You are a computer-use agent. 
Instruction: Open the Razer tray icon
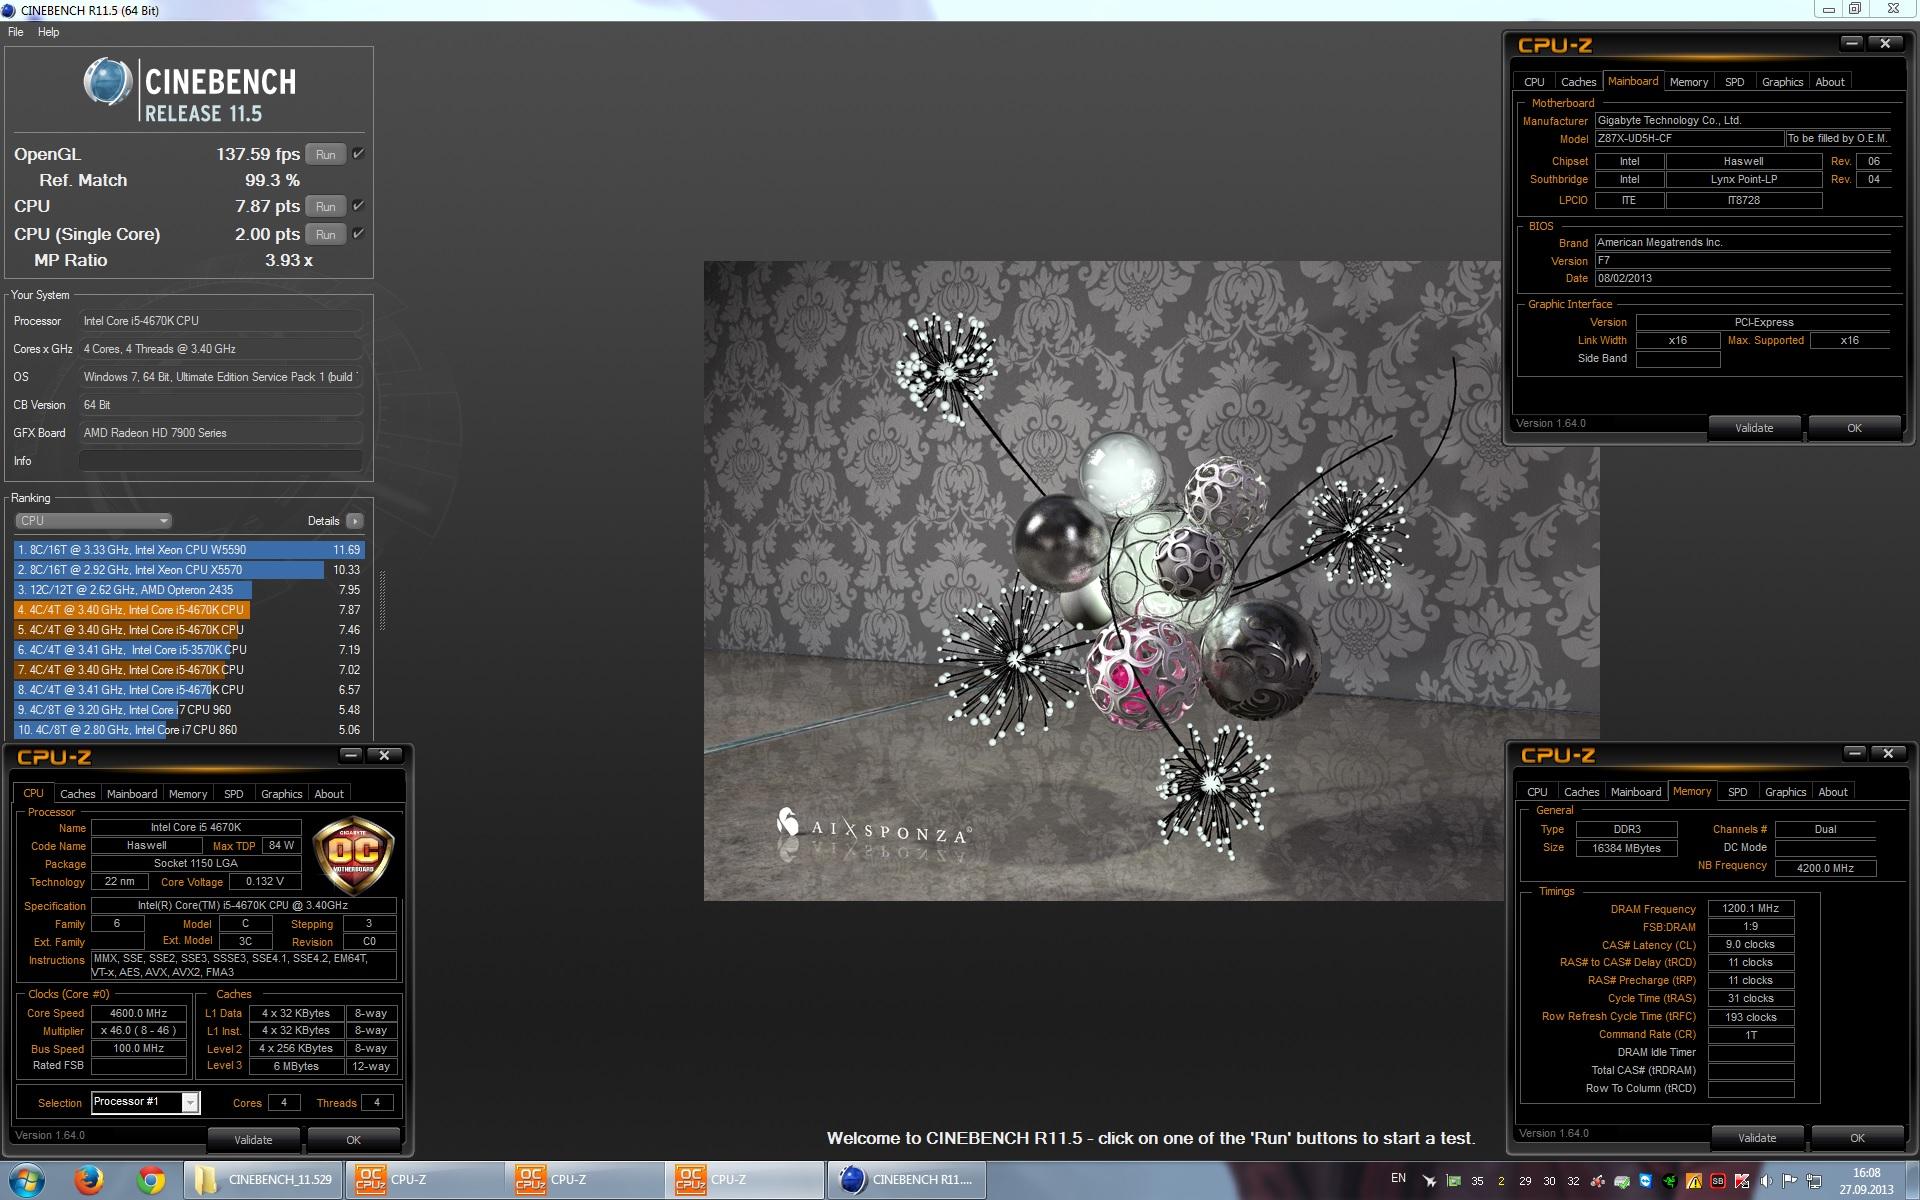pos(1670,1181)
